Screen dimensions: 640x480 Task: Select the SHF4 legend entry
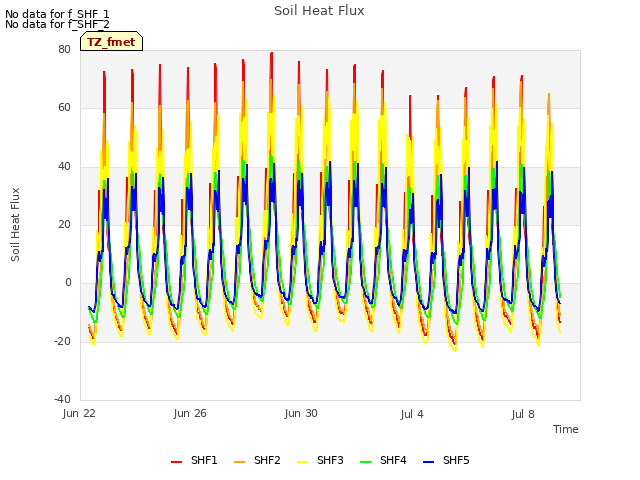[383, 460]
